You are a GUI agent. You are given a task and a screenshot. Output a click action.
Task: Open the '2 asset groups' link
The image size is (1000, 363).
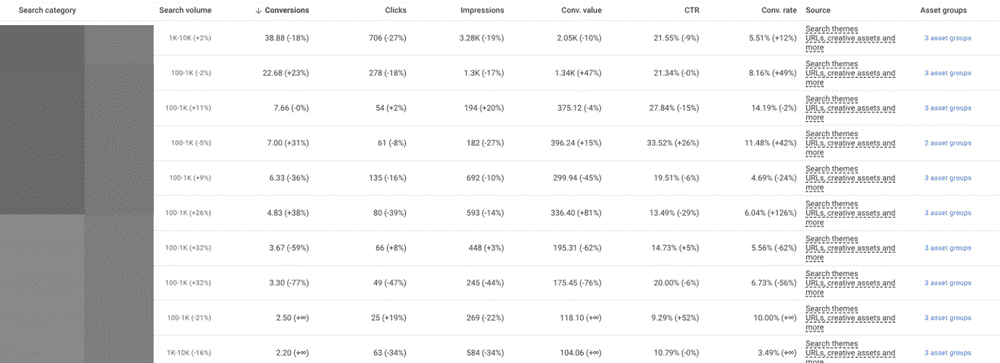948,144
